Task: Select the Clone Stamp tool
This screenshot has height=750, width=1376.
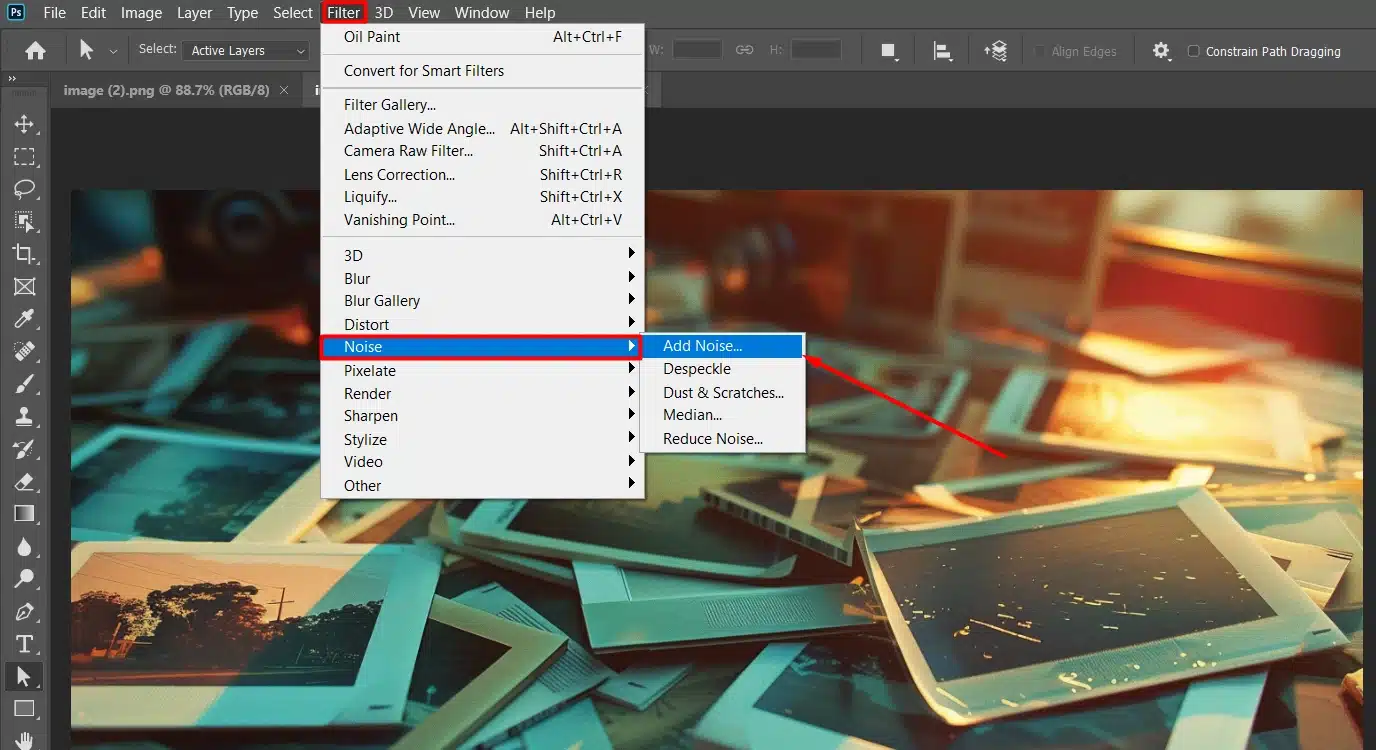Action: pos(24,416)
